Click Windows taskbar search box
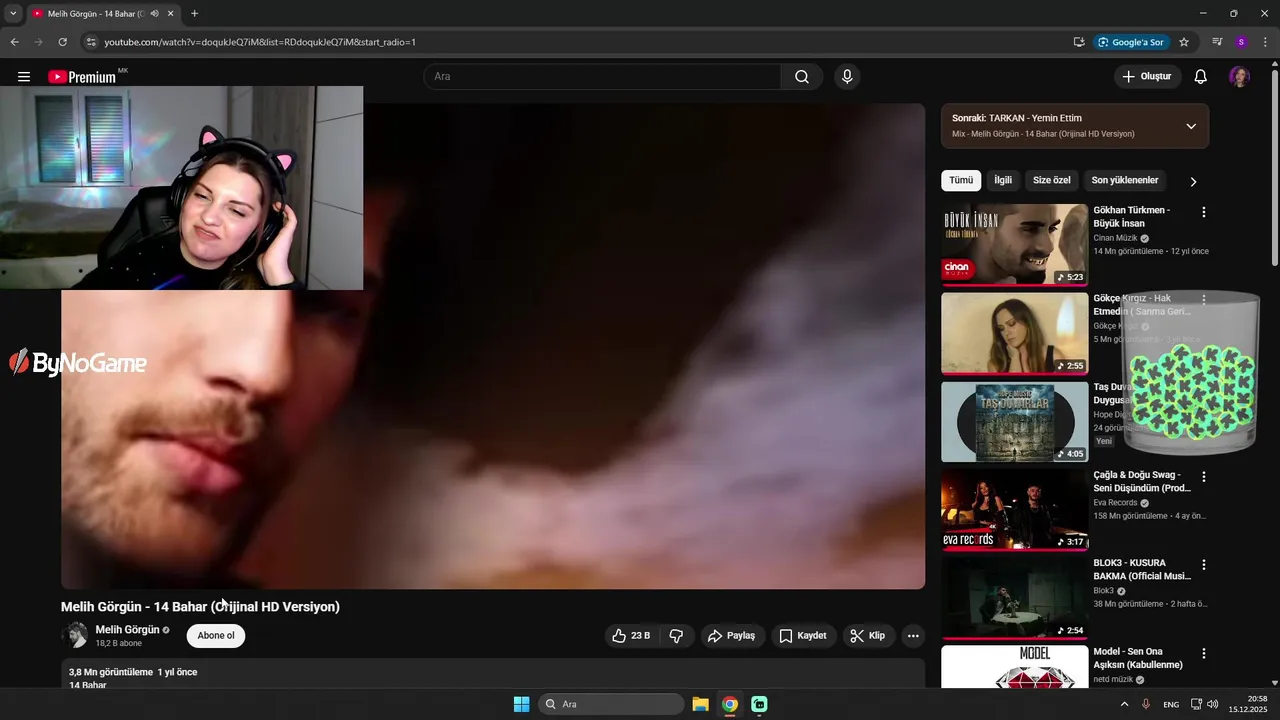This screenshot has width=1280, height=720. point(611,704)
